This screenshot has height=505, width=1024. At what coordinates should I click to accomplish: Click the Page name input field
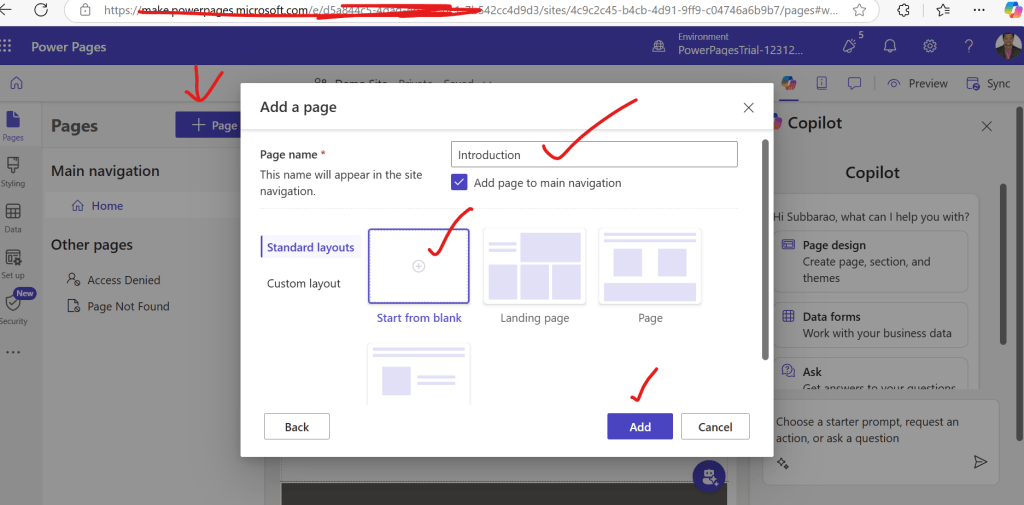coord(594,154)
